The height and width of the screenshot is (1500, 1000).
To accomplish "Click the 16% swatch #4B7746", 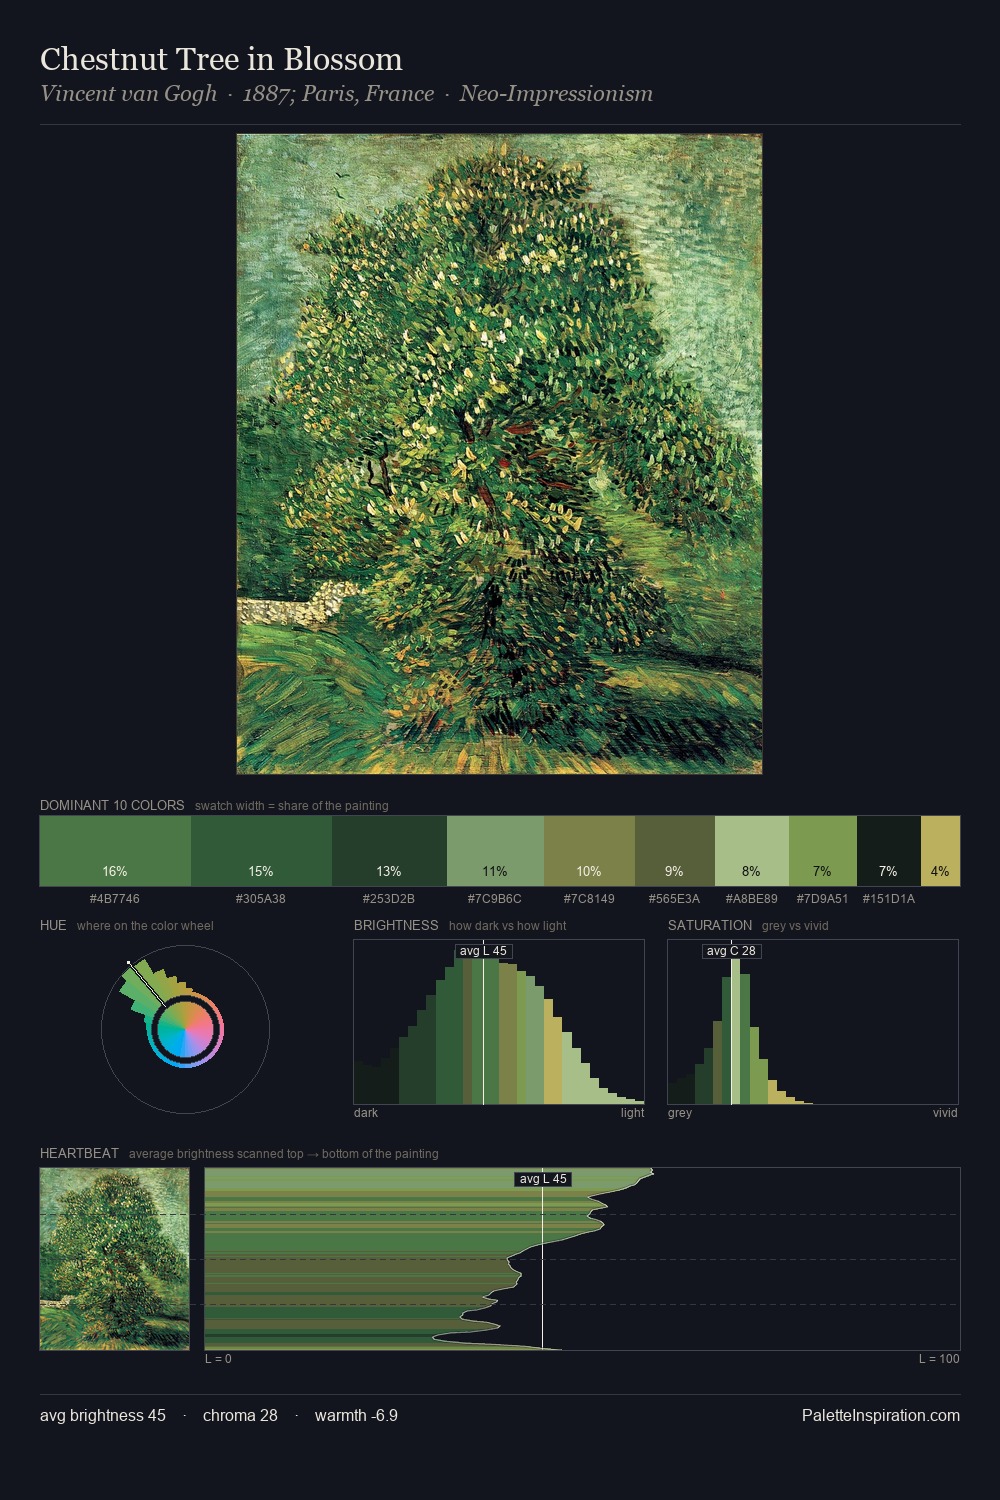I will click(x=115, y=851).
